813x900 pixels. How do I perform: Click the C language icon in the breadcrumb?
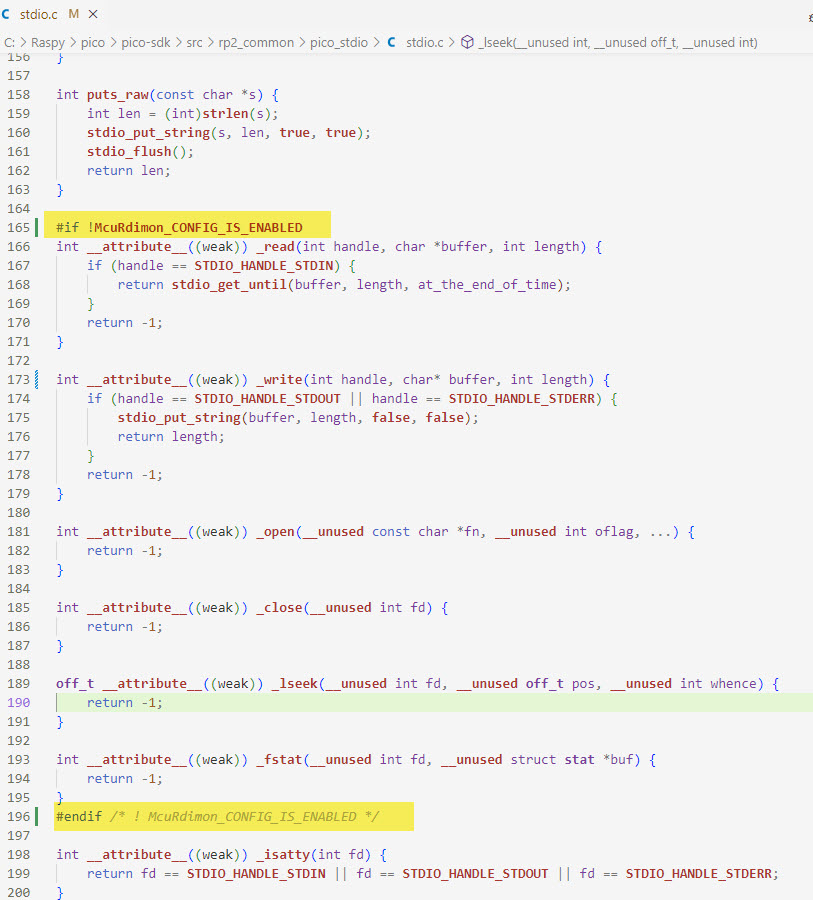[392, 42]
